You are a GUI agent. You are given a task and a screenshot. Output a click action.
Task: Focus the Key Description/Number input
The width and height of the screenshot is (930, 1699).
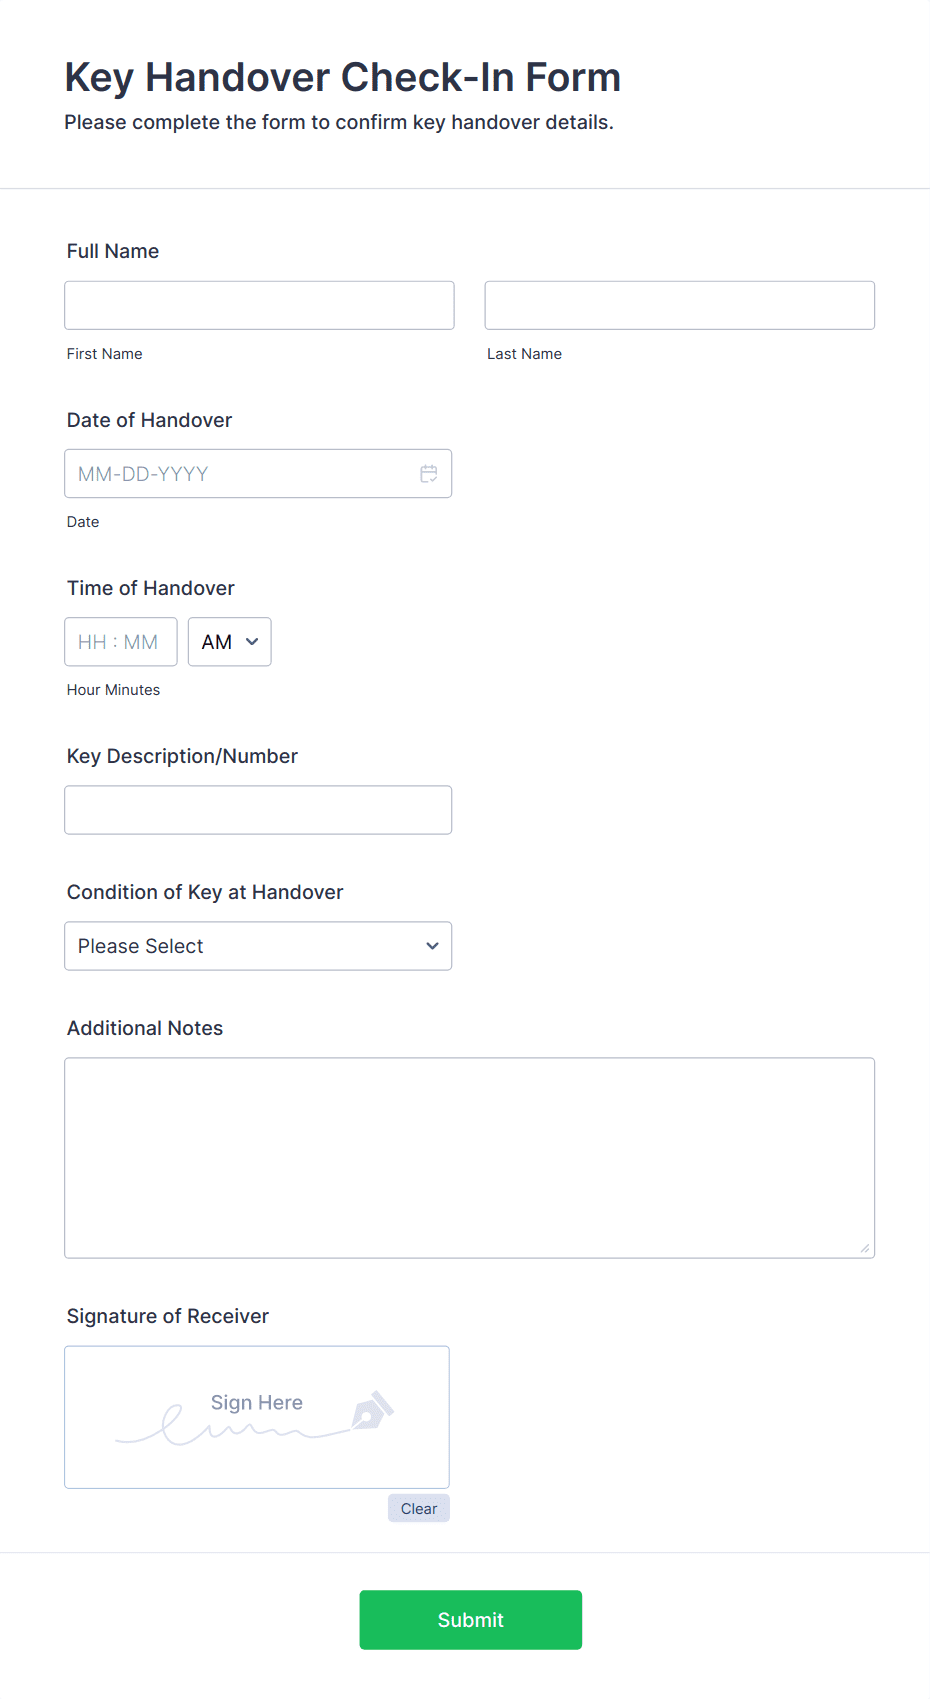click(258, 810)
